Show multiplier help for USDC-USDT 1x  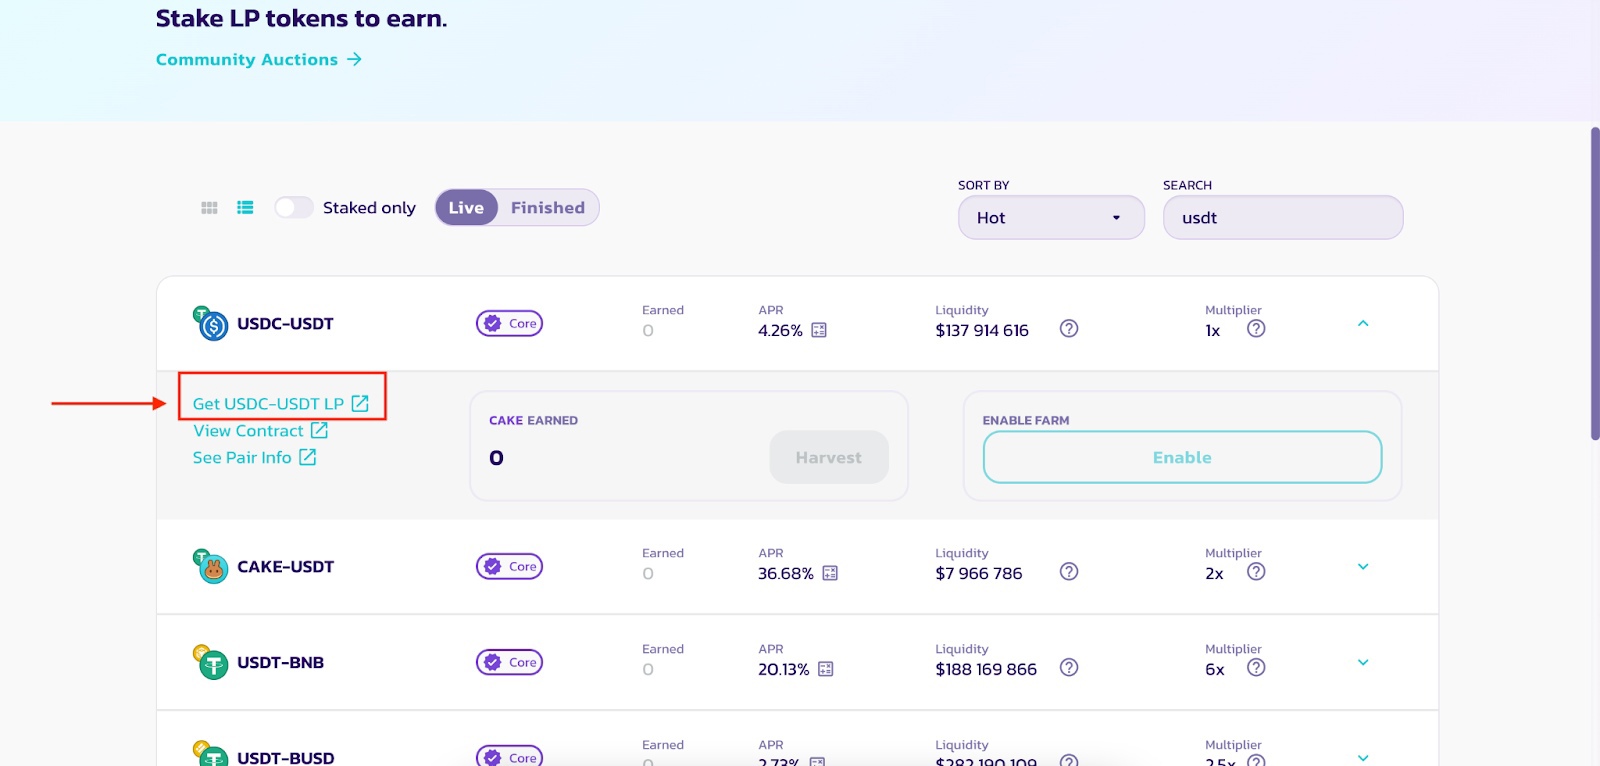tap(1256, 328)
